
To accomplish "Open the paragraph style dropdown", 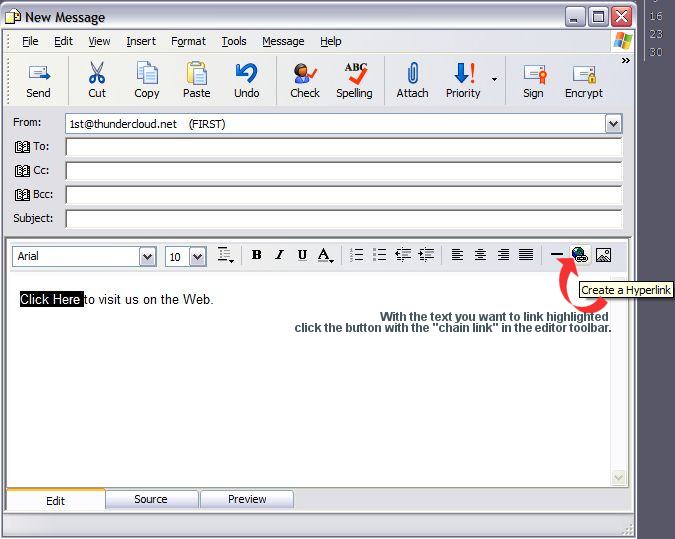I will [x=225, y=255].
